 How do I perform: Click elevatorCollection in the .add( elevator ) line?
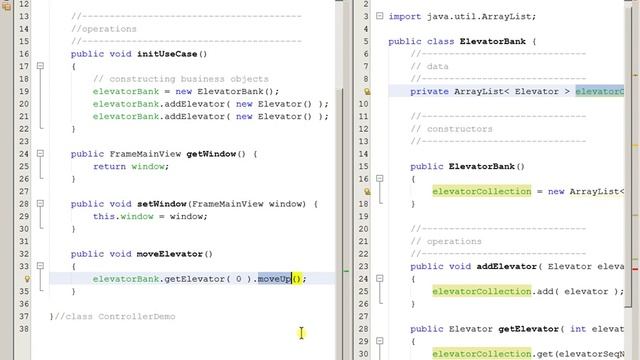click(x=482, y=291)
